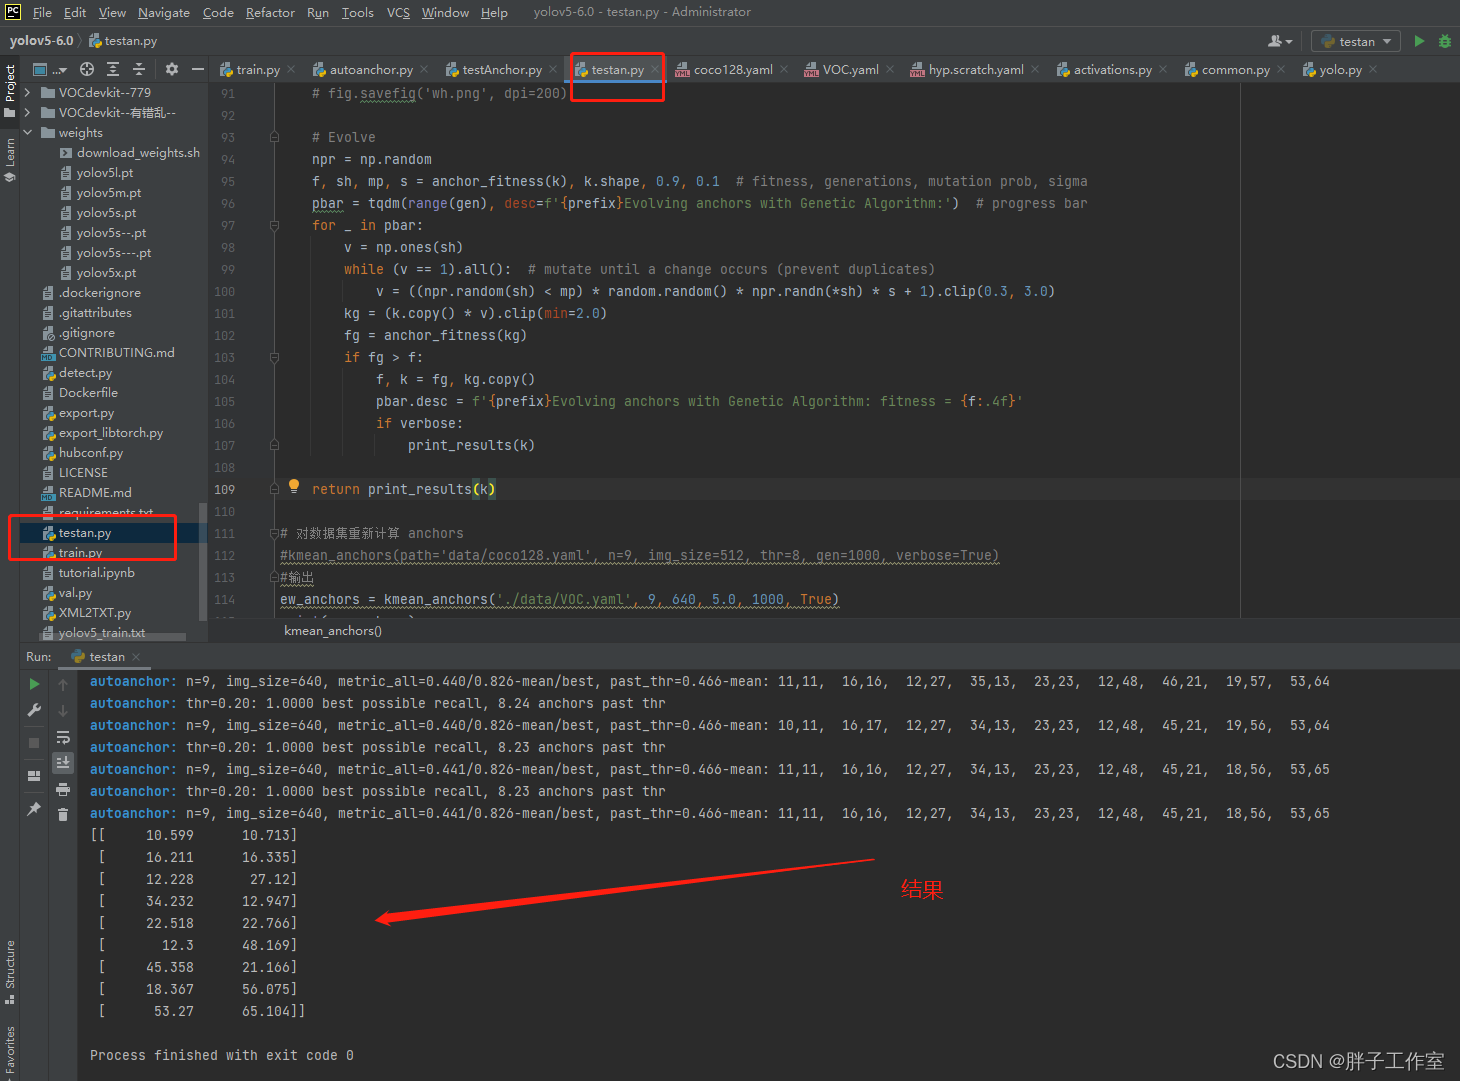Screen dimensions: 1460x1081
Task: Open the Navigate menu
Action: (164, 13)
